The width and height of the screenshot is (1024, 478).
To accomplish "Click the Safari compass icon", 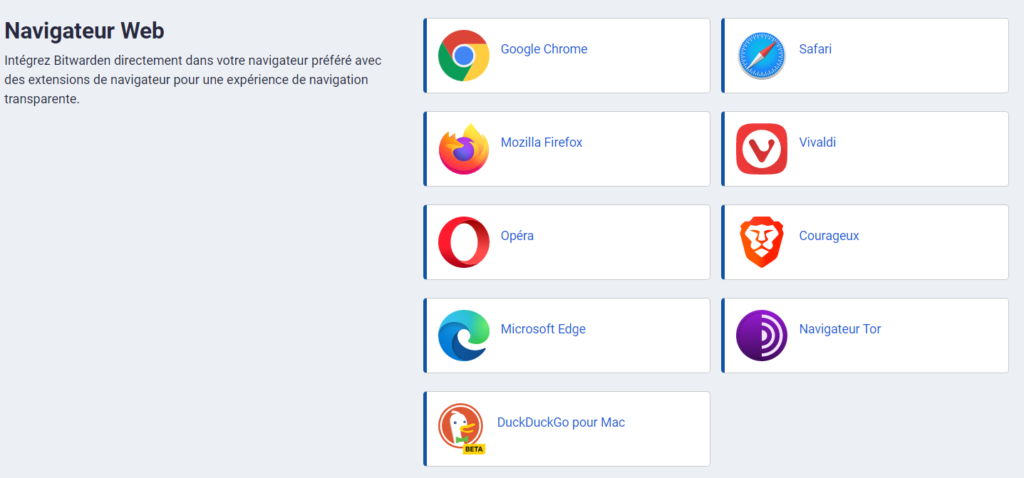I will tap(762, 56).
